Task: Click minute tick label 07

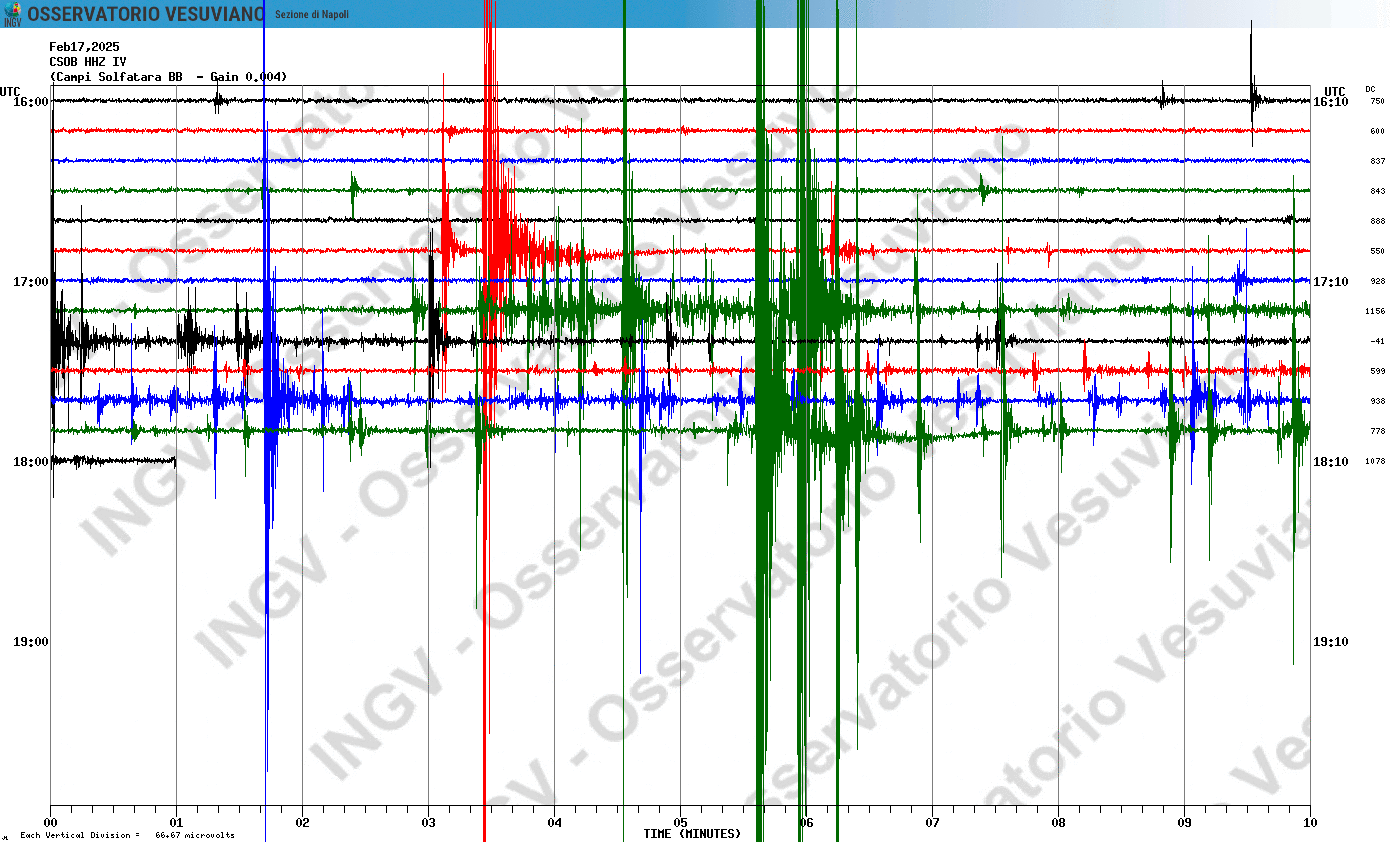Action: (933, 823)
